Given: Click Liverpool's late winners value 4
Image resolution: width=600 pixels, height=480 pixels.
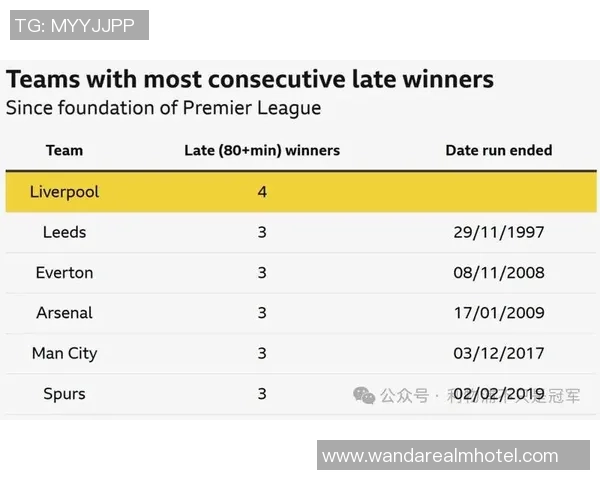Looking at the screenshot, I should (262, 191).
